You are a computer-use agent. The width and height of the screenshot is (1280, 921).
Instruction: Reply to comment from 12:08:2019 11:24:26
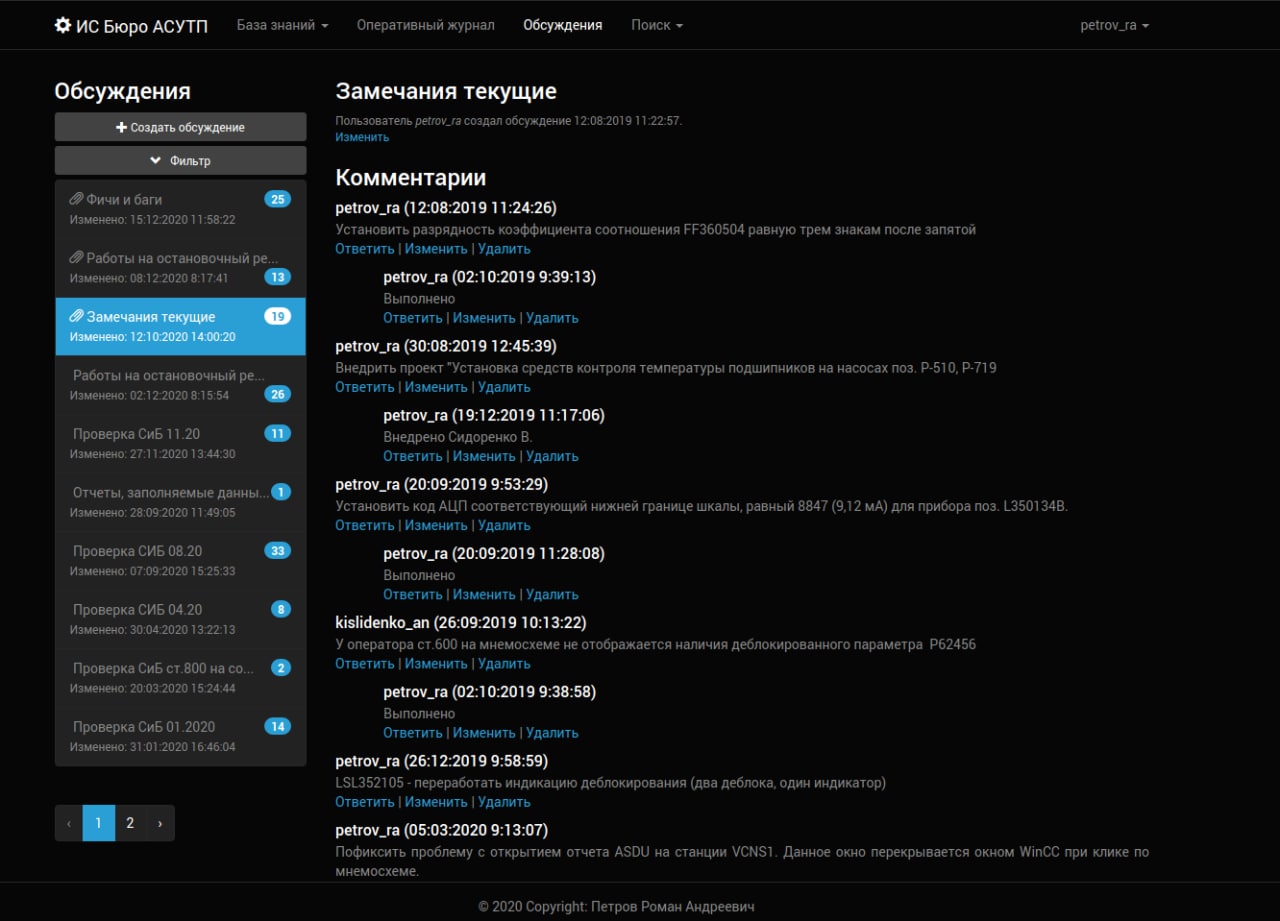pyautogui.click(x=365, y=249)
